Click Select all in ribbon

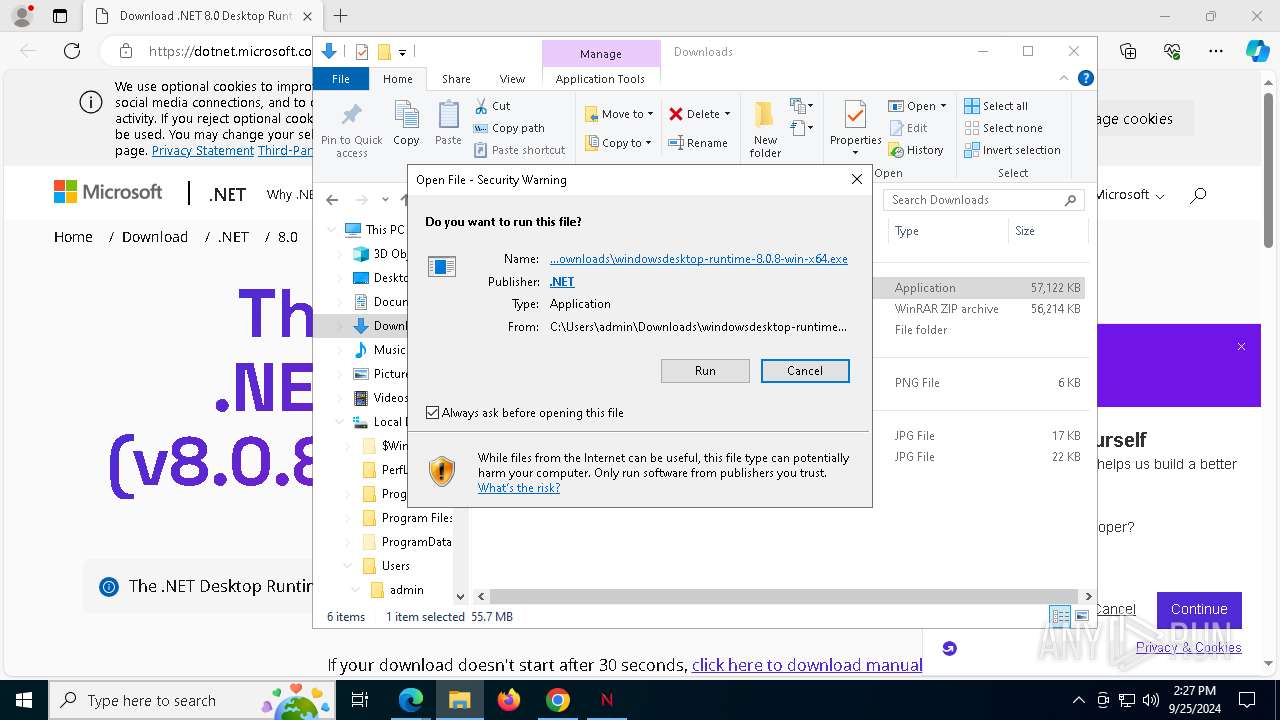[x=996, y=106]
